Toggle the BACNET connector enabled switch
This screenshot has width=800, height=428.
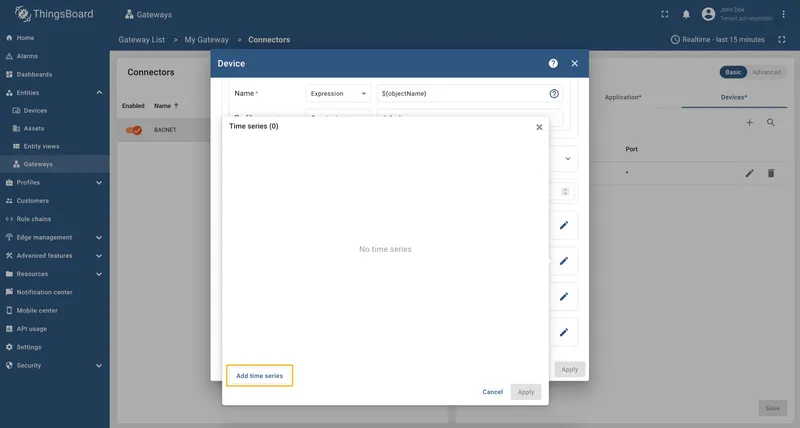tap(134, 130)
